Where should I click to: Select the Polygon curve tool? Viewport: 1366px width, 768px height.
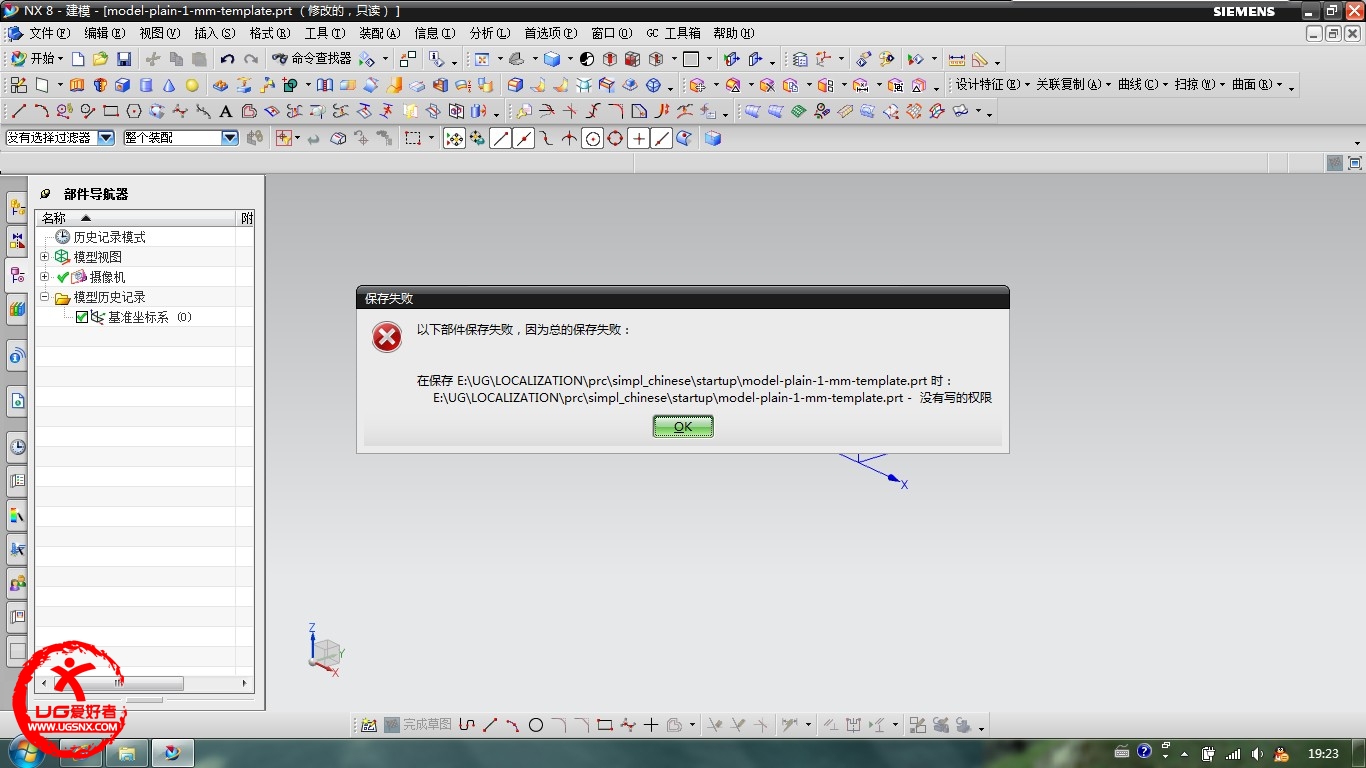(x=134, y=111)
